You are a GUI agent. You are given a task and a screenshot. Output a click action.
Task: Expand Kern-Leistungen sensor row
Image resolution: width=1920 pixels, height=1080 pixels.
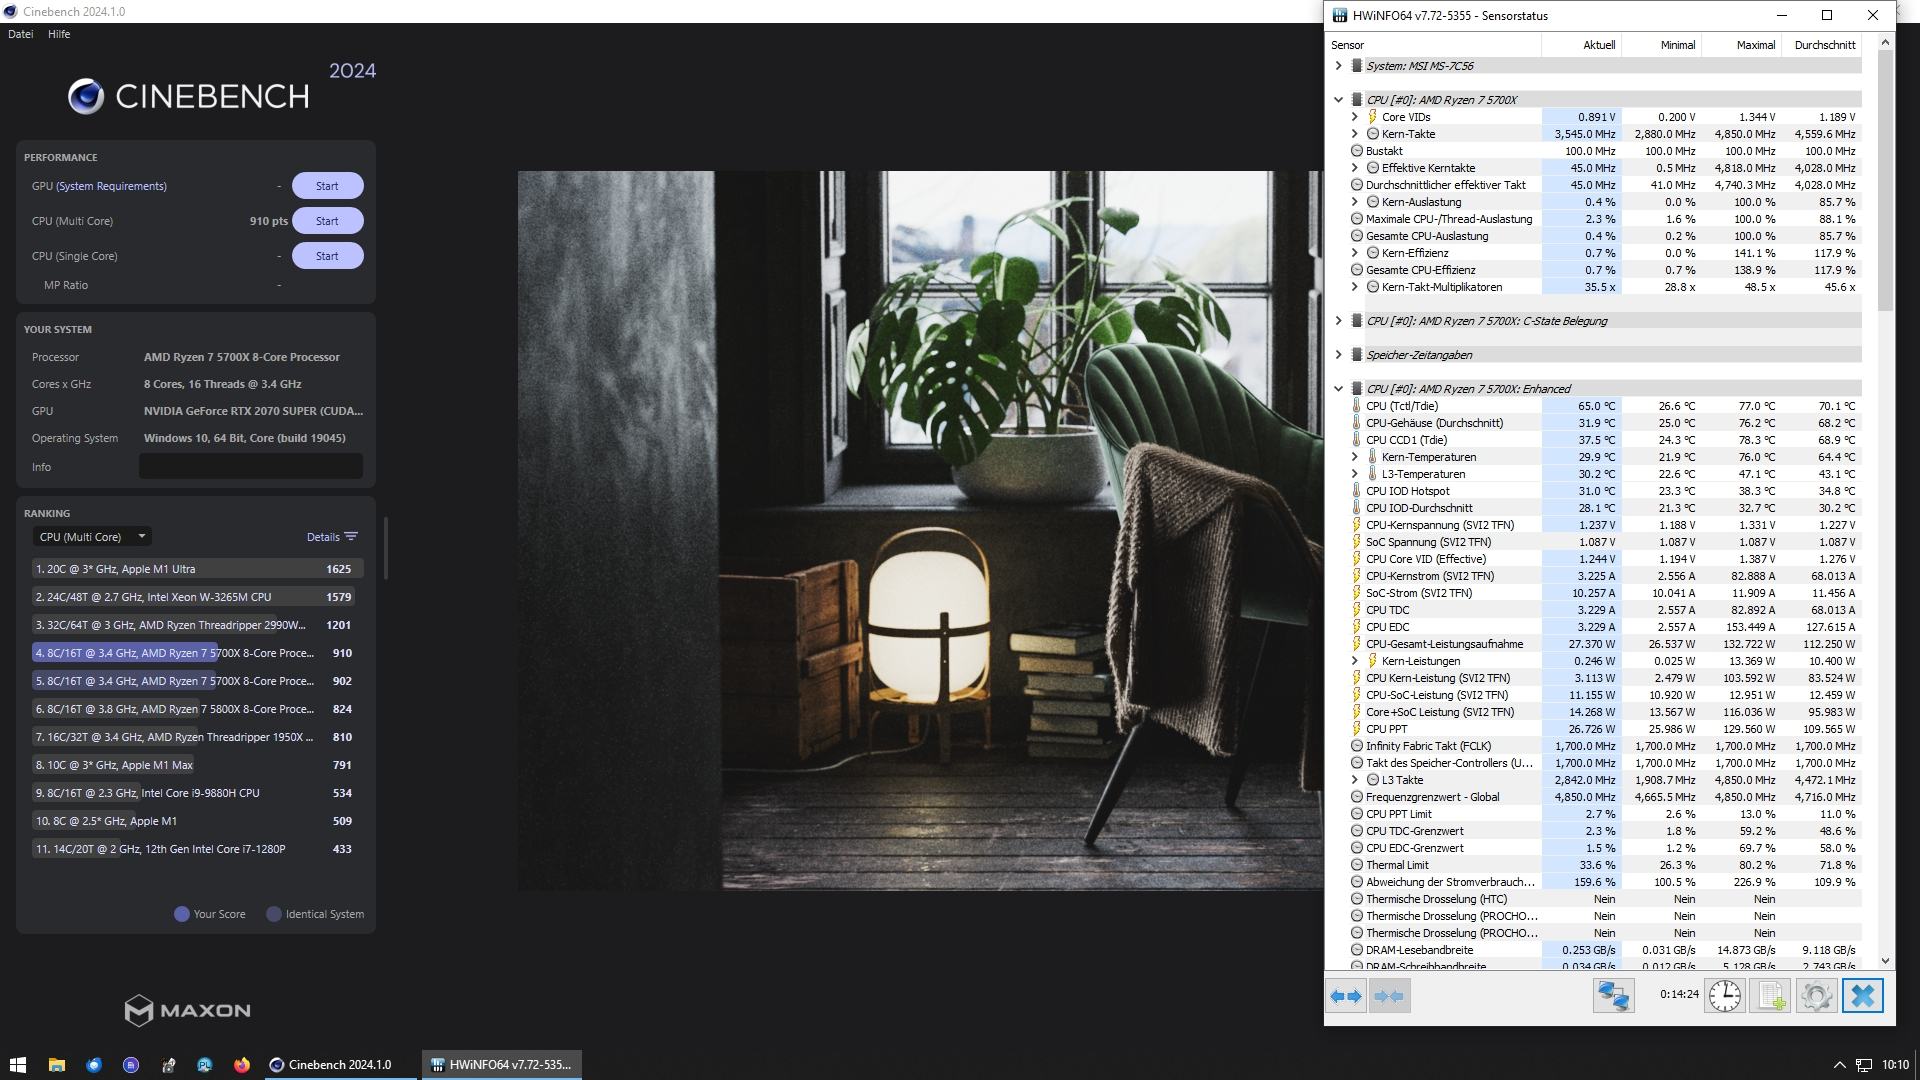coord(1355,661)
